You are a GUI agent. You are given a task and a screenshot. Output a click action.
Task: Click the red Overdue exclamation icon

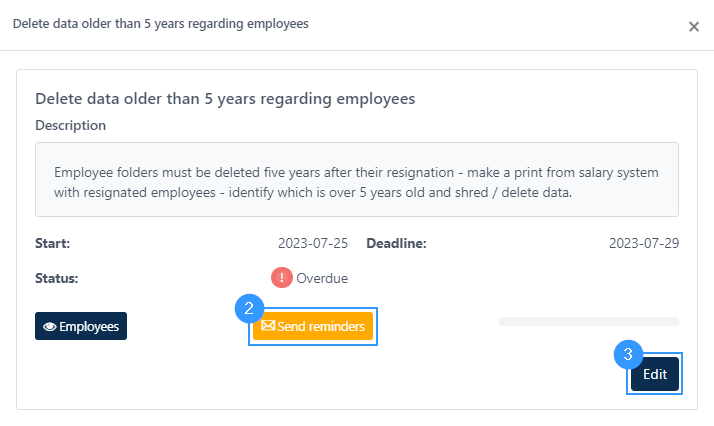tap(281, 278)
